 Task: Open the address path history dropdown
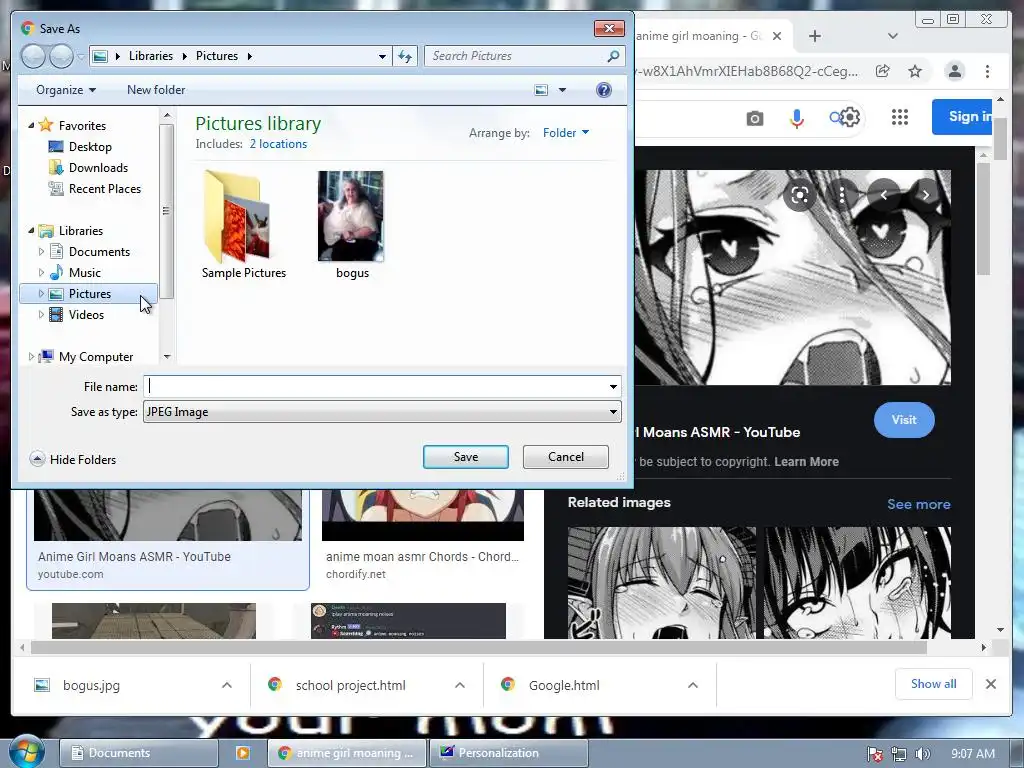(382, 56)
